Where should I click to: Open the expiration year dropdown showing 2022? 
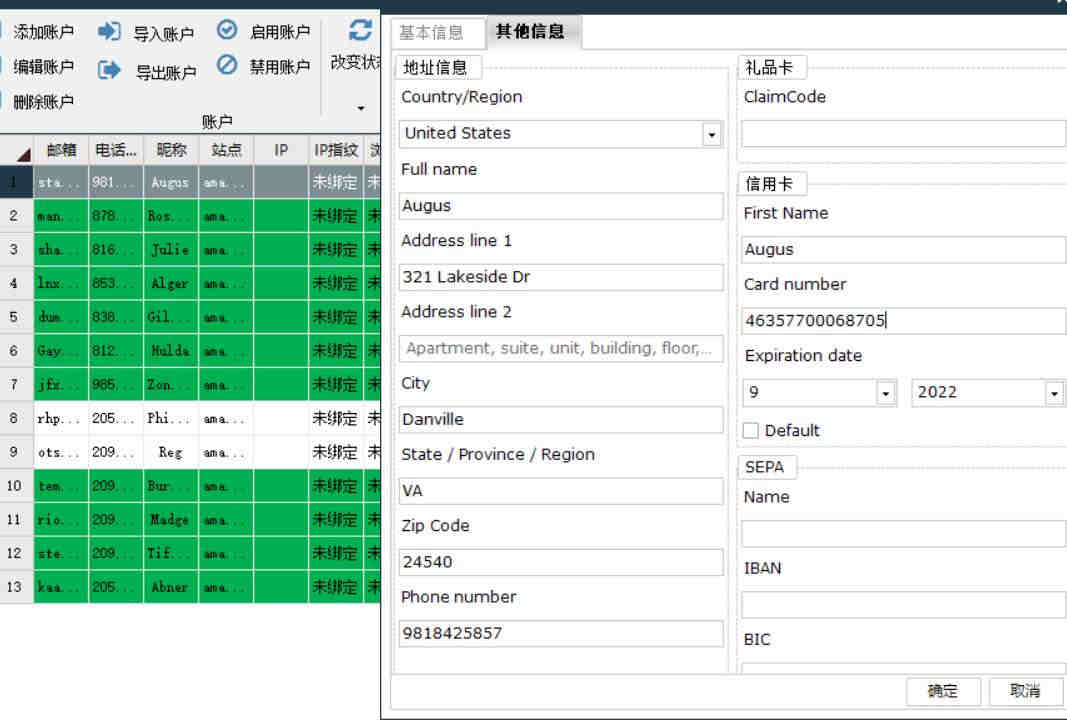pyautogui.click(x=1054, y=393)
